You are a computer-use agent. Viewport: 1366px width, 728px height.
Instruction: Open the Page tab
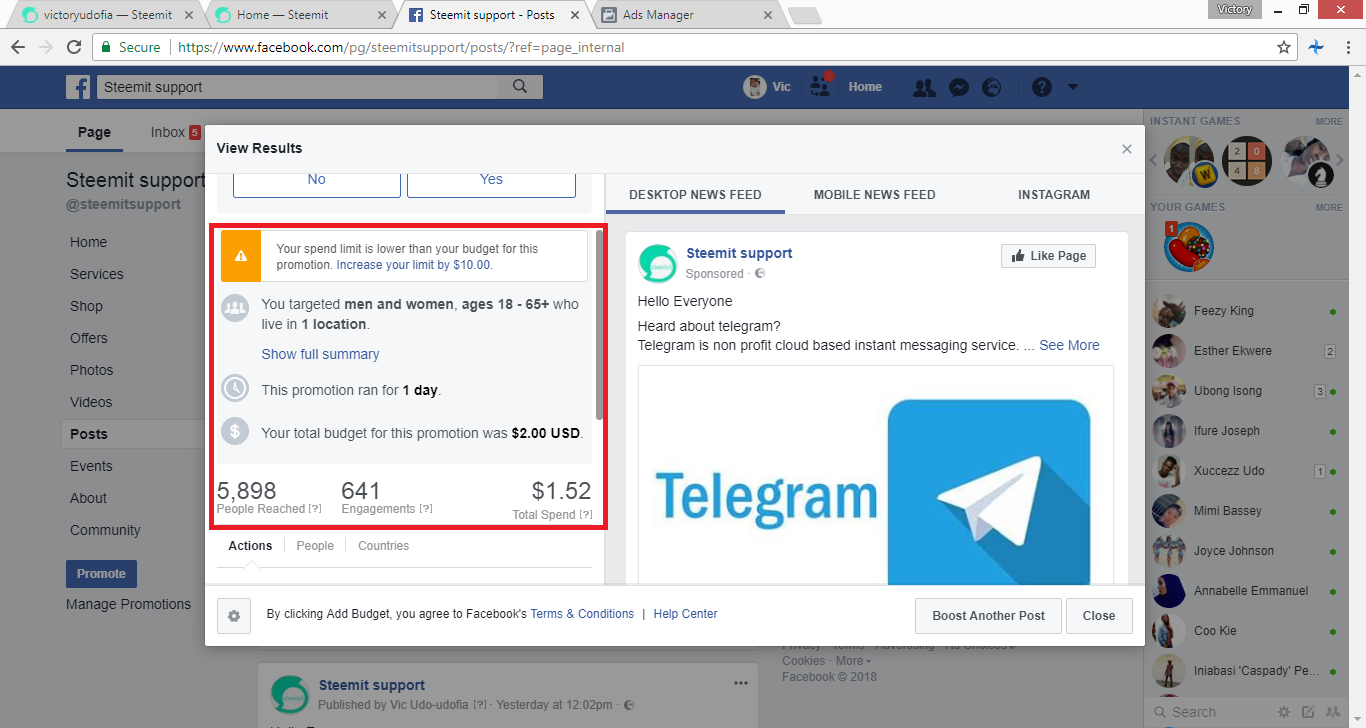pyautogui.click(x=94, y=132)
